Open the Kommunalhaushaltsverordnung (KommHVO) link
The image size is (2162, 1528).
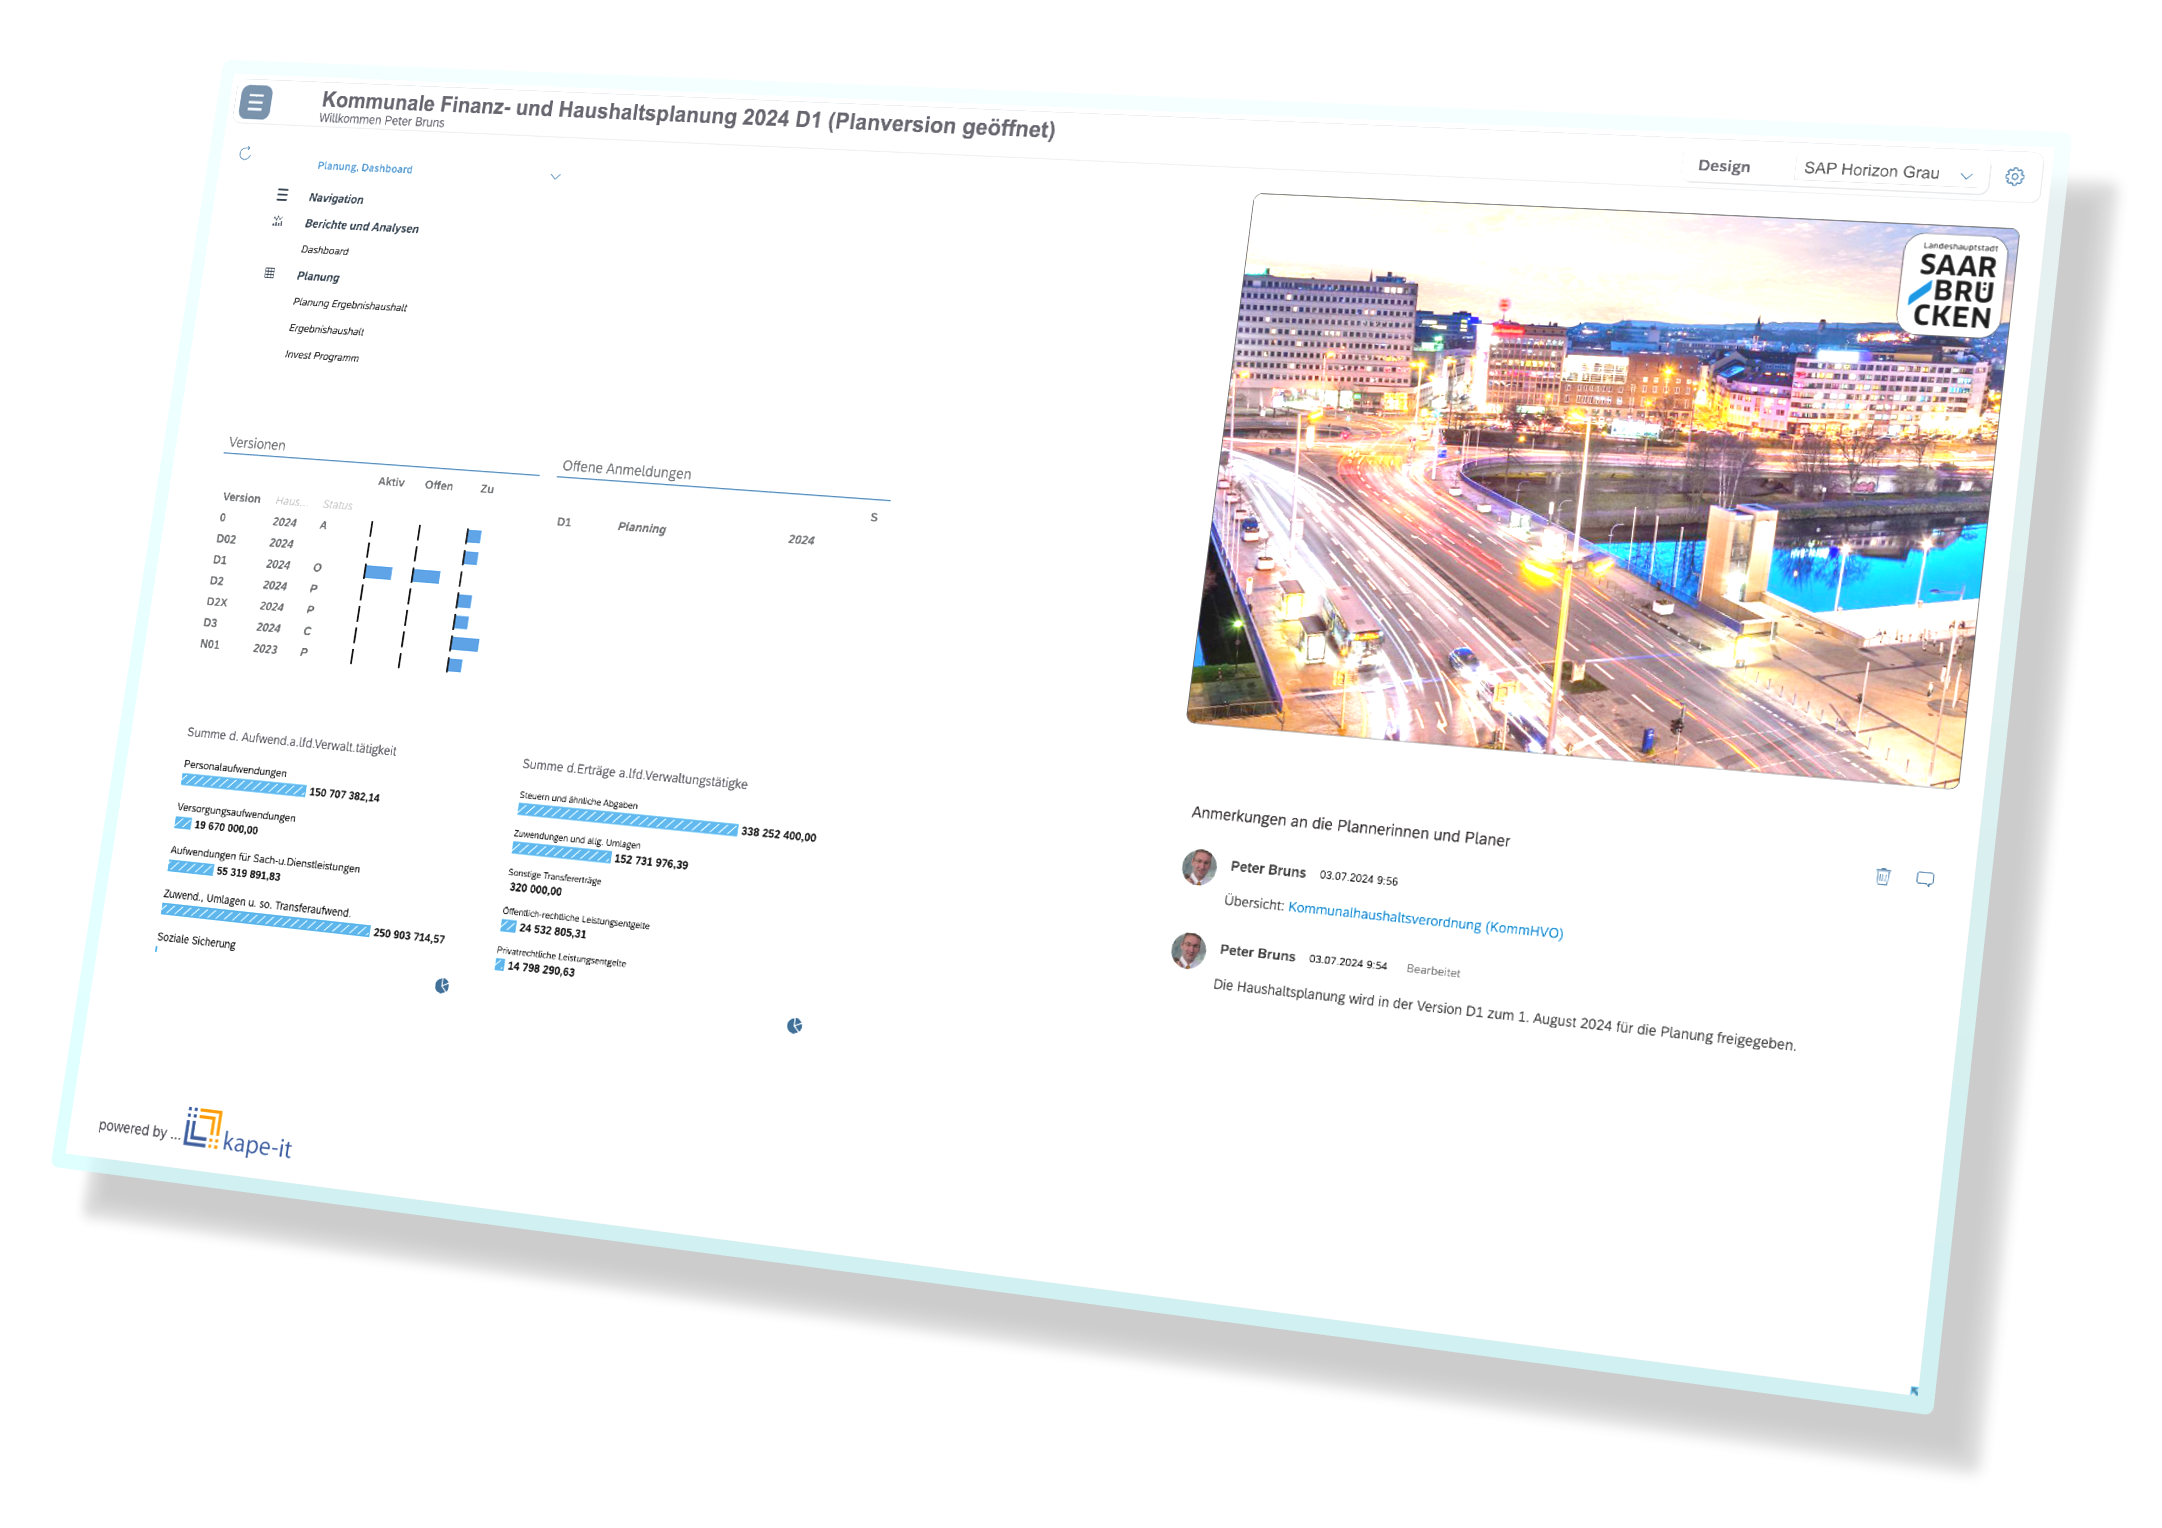pos(1424,920)
